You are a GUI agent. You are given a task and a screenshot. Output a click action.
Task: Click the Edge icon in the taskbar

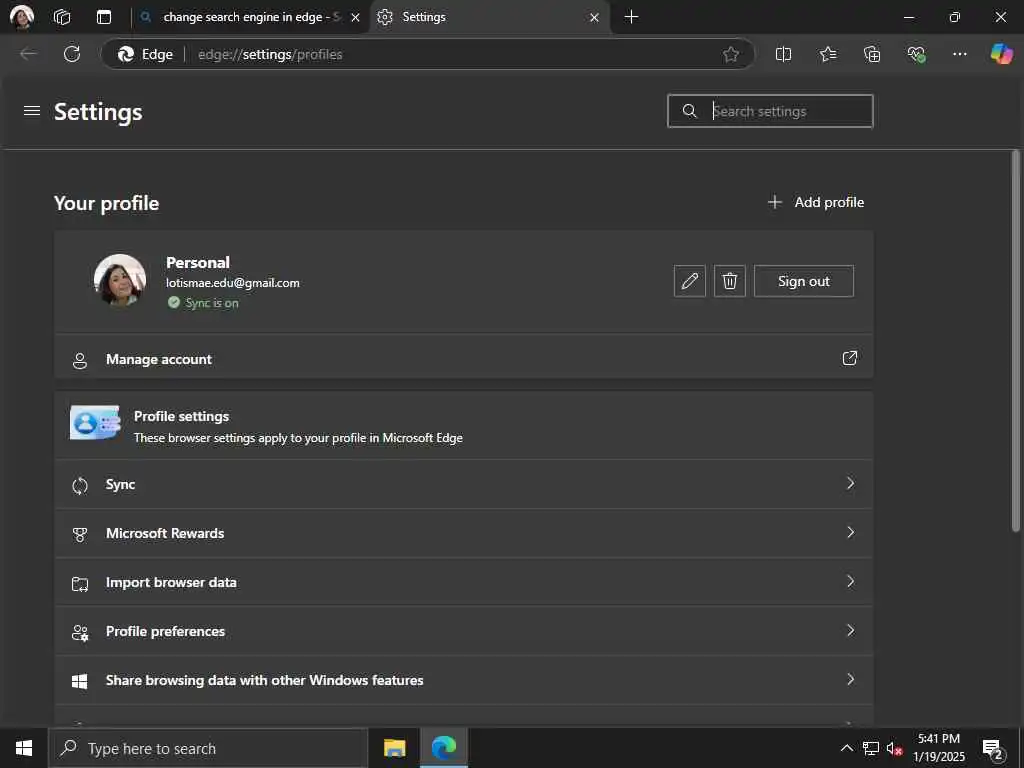pyautogui.click(x=443, y=748)
